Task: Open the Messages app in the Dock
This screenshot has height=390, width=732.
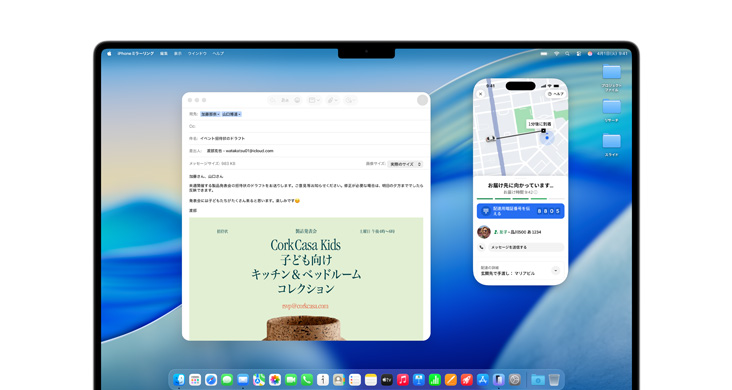Action: click(x=227, y=380)
